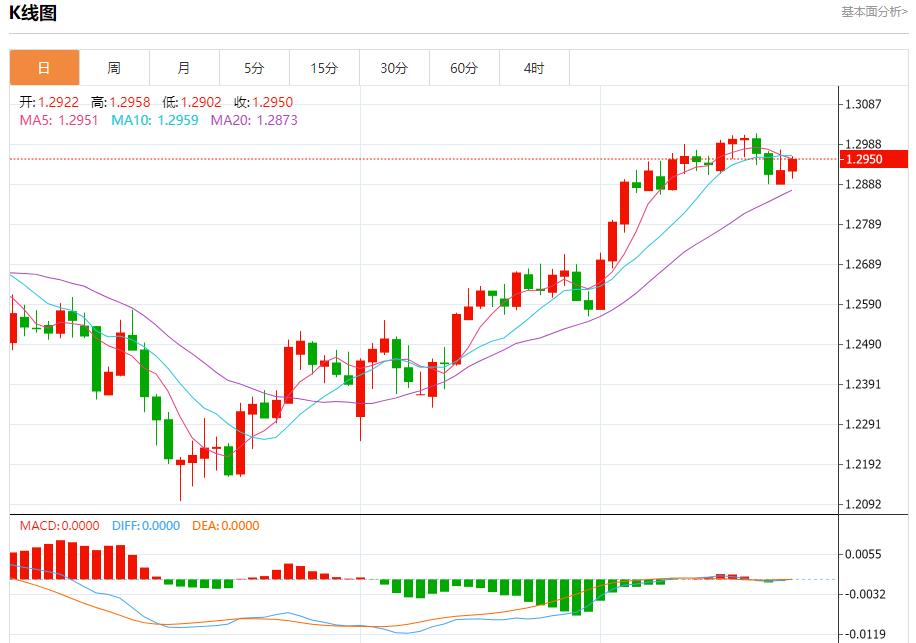This screenshot has width=916, height=643.
Task: Click the latest red candlestick at chart's right end
Action: tap(792, 165)
